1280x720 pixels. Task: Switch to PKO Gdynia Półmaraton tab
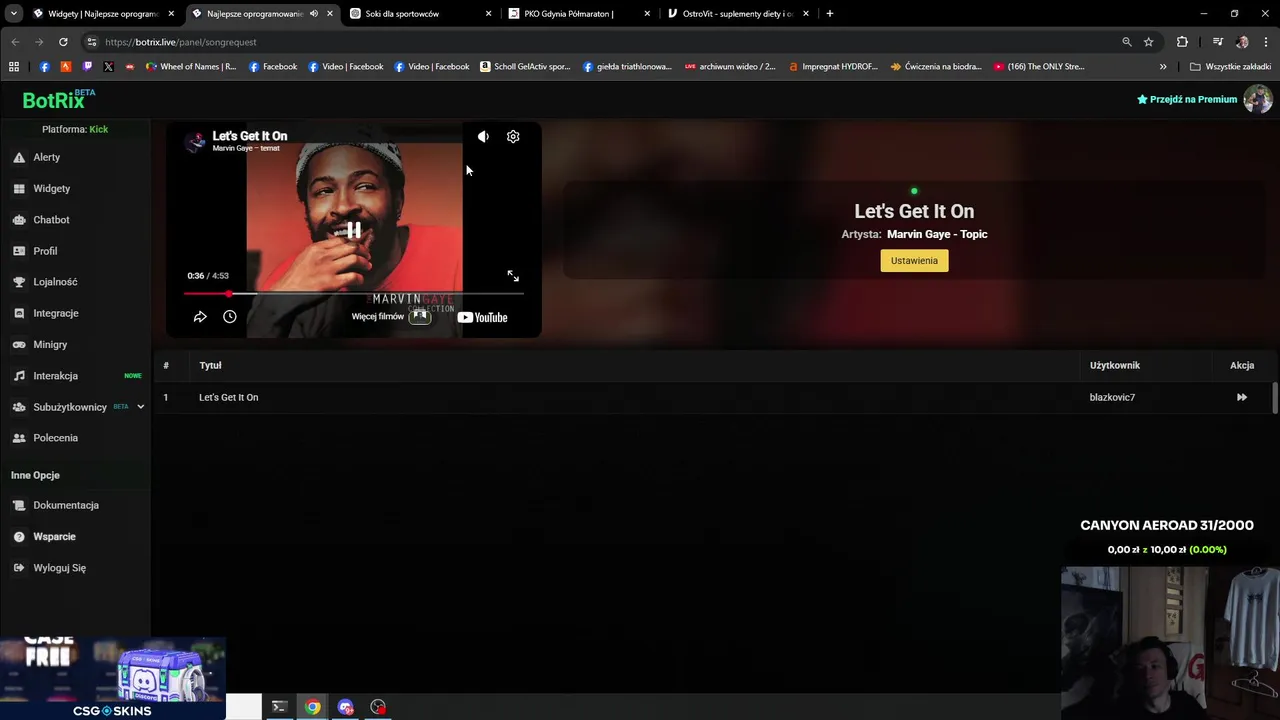coord(578,14)
